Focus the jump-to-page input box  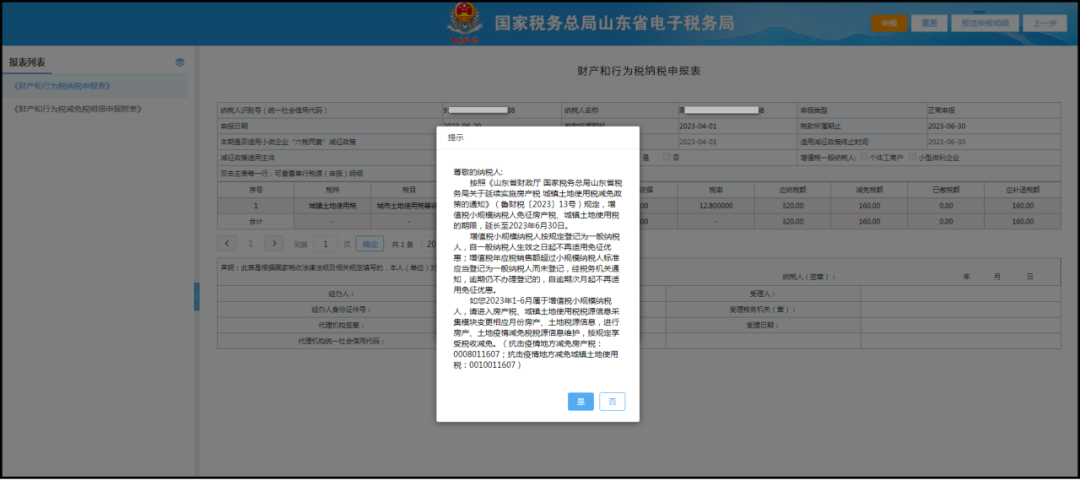[x=325, y=244]
